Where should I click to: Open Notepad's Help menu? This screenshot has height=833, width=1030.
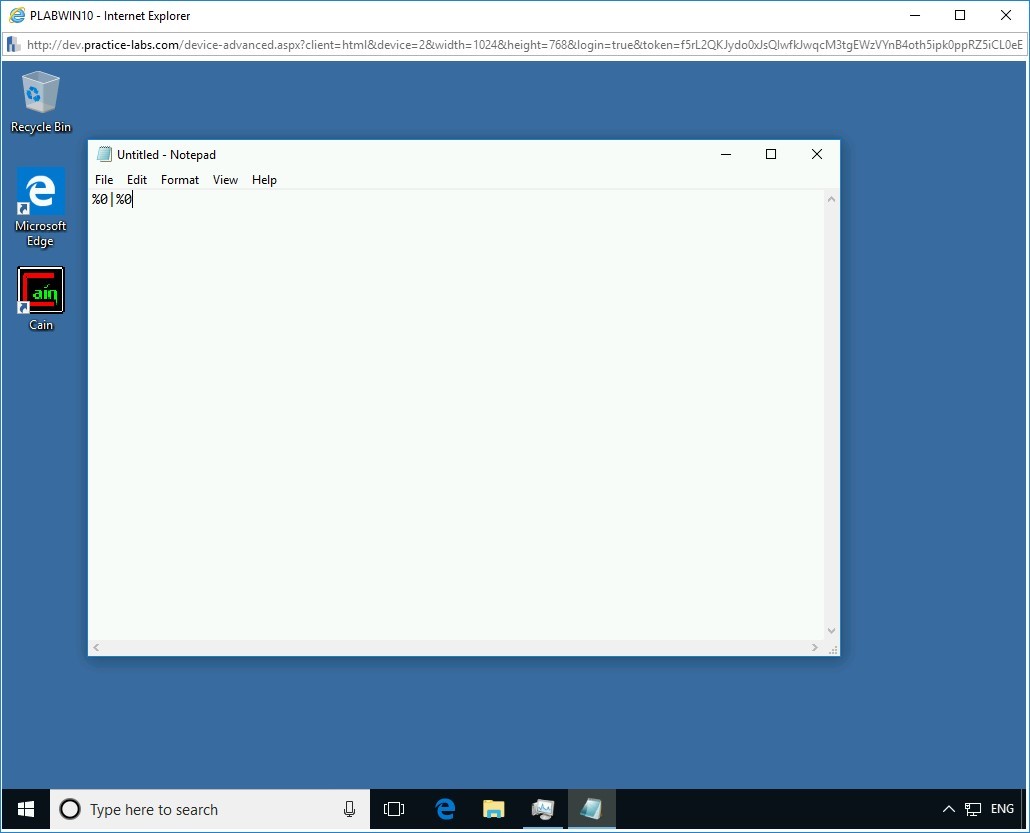[264, 180]
